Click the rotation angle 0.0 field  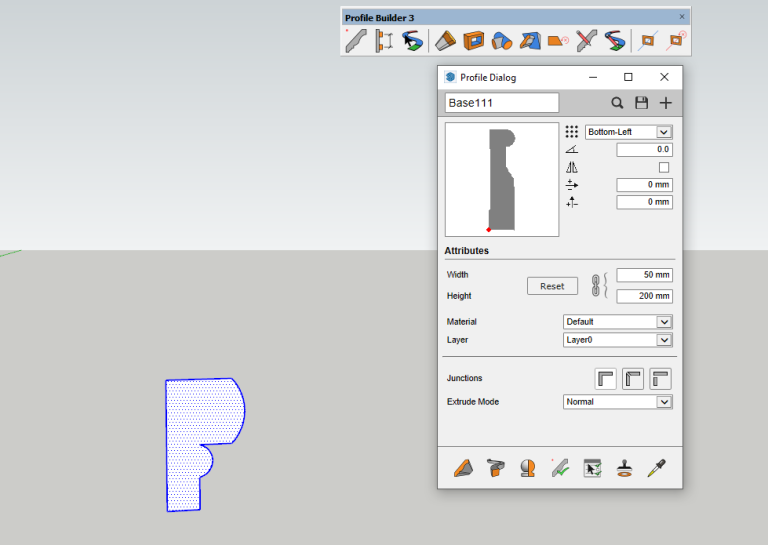click(x=644, y=149)
